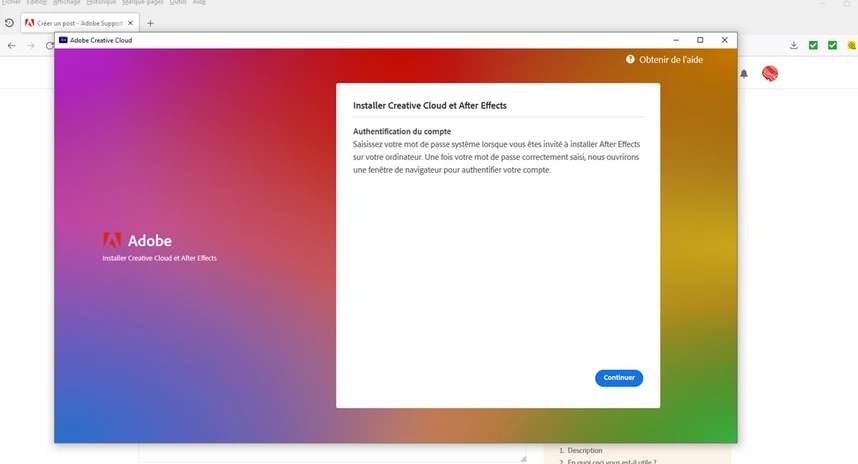Viewport: 858px width, 464px height.
Task: Select the Créer un post - Adobe Support tab
Action: pyautogui.click(x=79, y=23)
